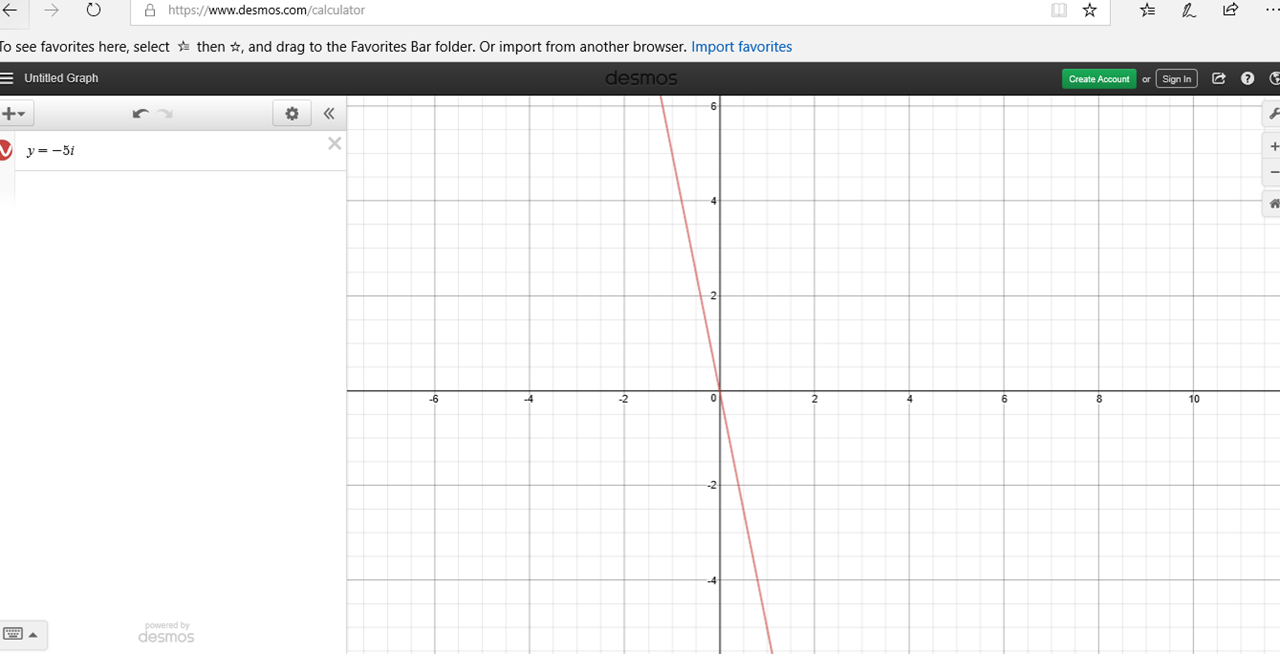Click the Sign In button

pos(1177,79)
